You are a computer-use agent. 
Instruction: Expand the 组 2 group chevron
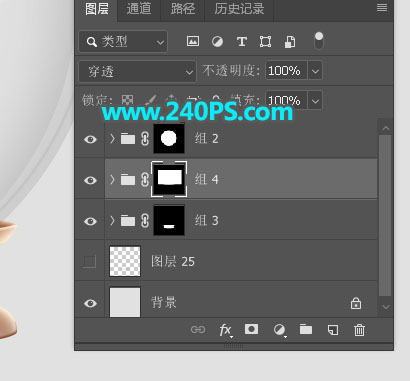pos(112,138)
